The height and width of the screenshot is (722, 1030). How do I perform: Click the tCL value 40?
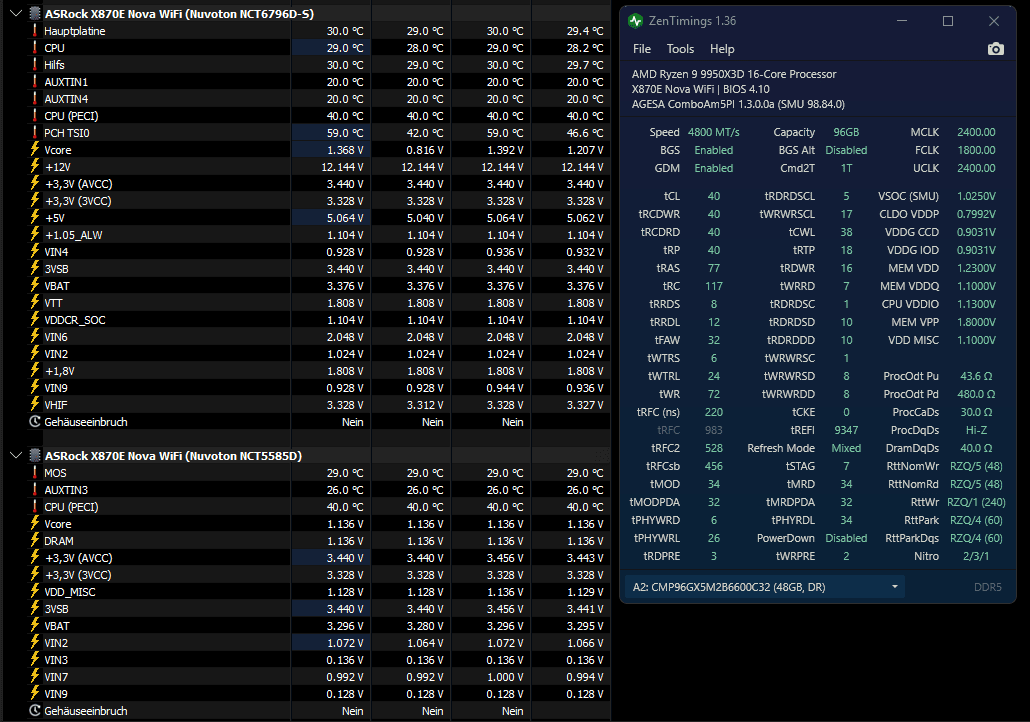pyautogui.click(x=714, y=196)
